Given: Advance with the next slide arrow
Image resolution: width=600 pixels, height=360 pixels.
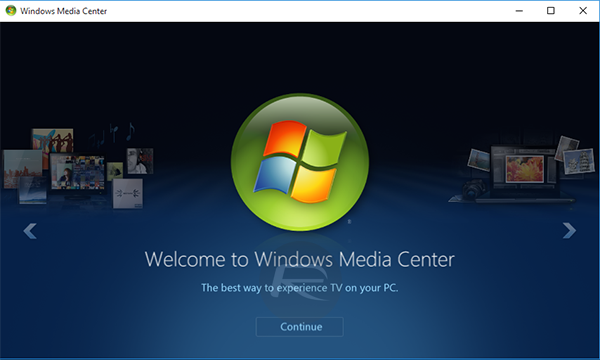Looking at the screenshot, I should coord(569,230).
